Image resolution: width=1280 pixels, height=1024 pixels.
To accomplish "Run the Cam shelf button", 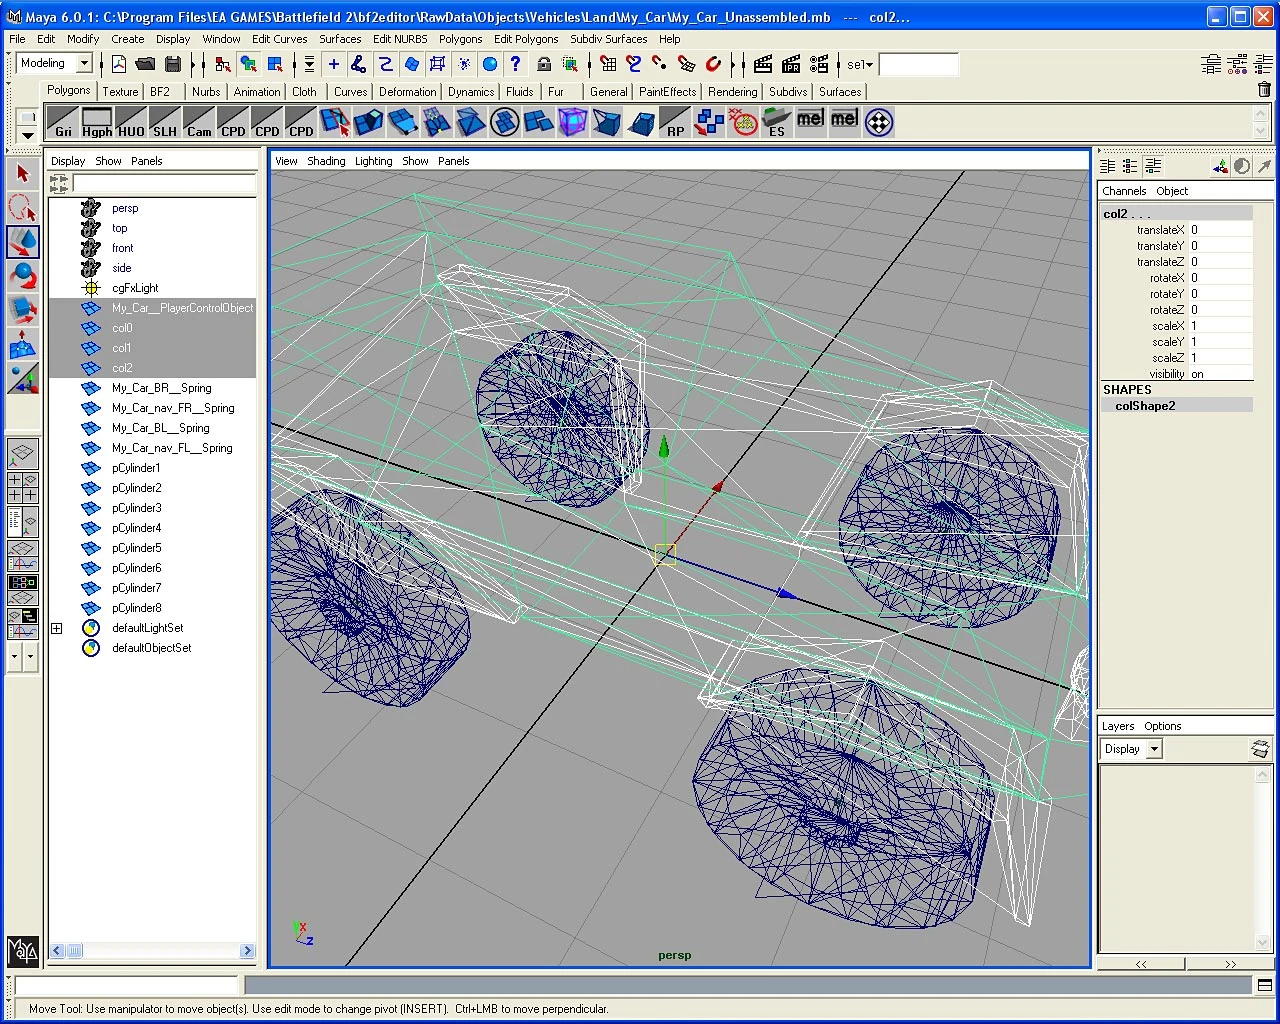I will [x=199, y=123].
